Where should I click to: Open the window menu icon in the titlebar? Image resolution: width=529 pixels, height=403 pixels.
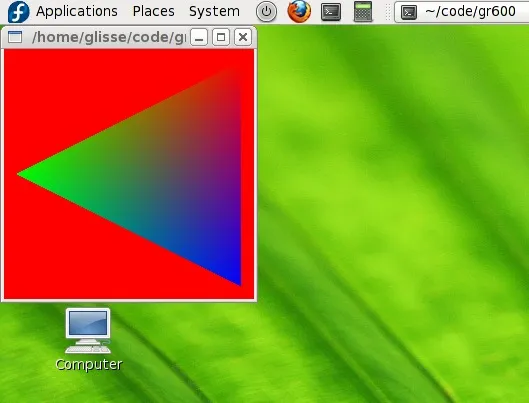pos(15,37)
